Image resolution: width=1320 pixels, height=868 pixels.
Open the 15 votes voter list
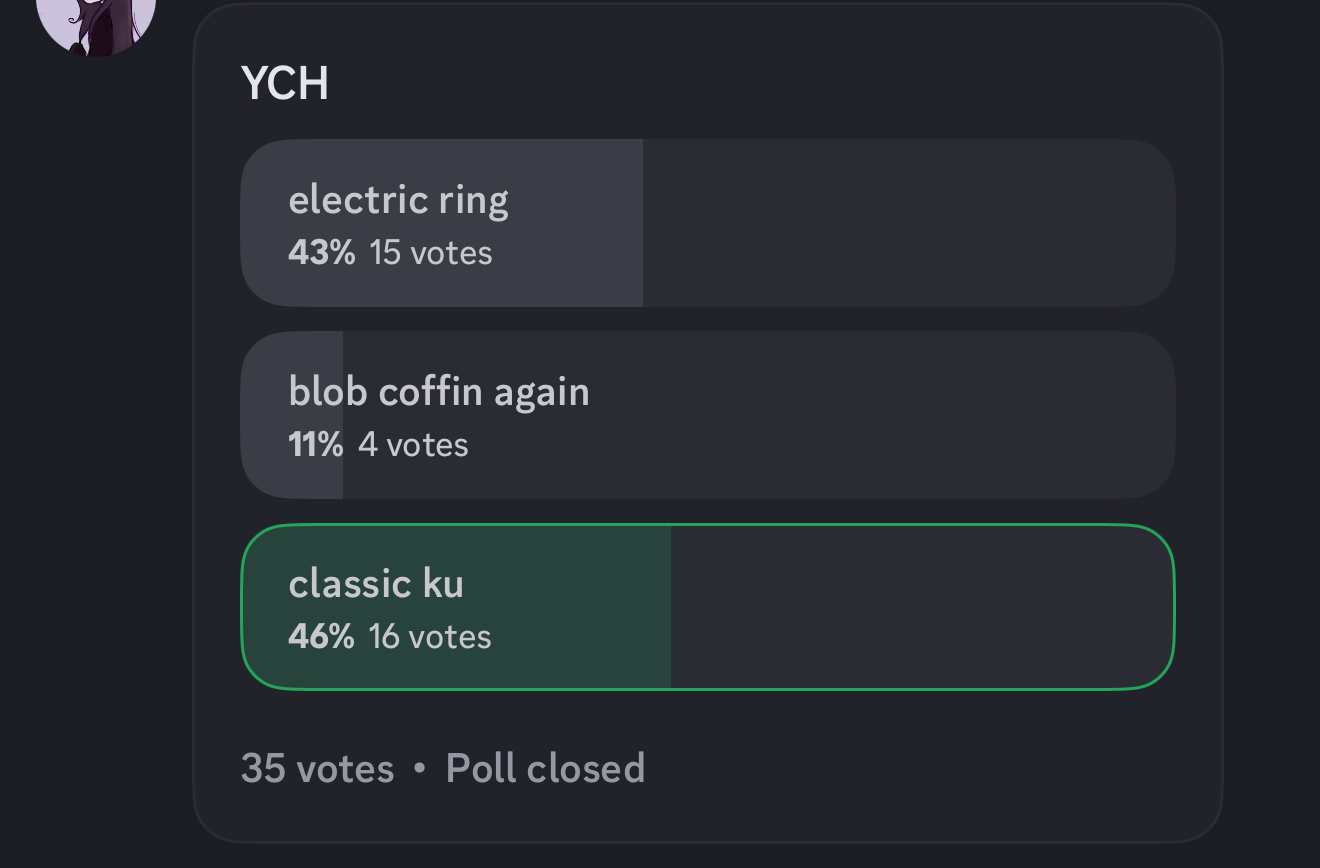[x=431, y=252]
